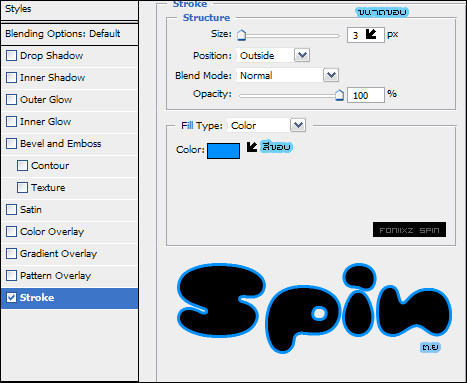
Task: Click the Opacity percentage input field
Action: (366, 95)
